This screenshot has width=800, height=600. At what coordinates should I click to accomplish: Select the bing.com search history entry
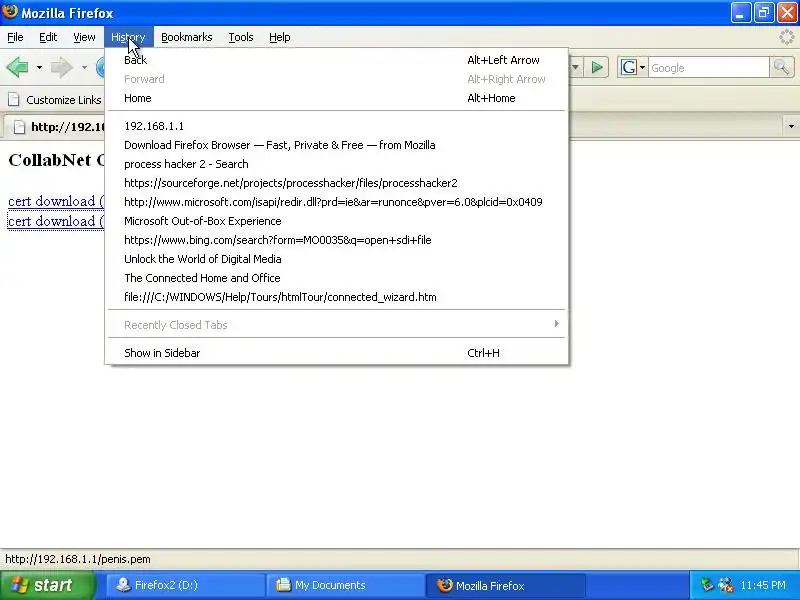coord(337,240)
